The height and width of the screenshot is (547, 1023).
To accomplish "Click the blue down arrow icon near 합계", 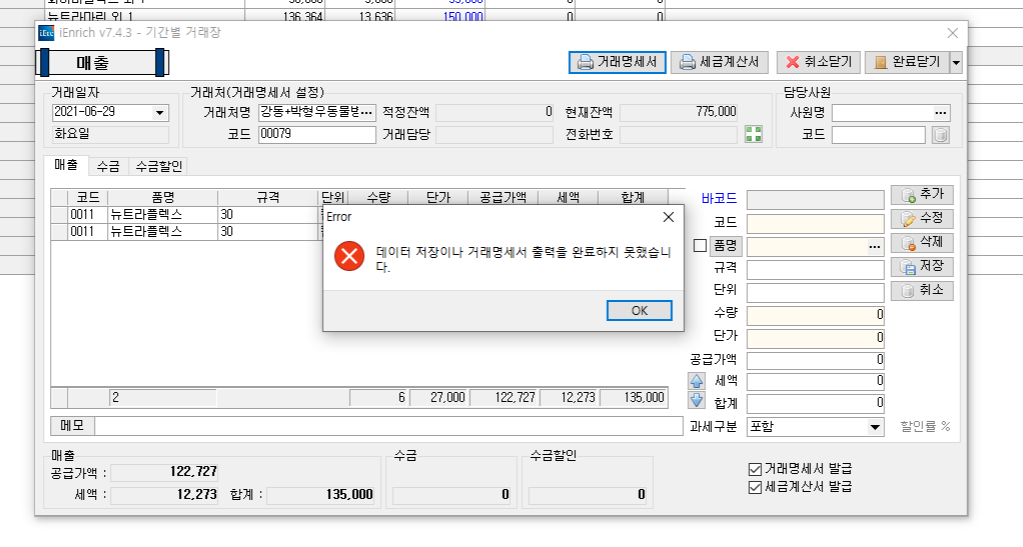I will pos(697,401).
